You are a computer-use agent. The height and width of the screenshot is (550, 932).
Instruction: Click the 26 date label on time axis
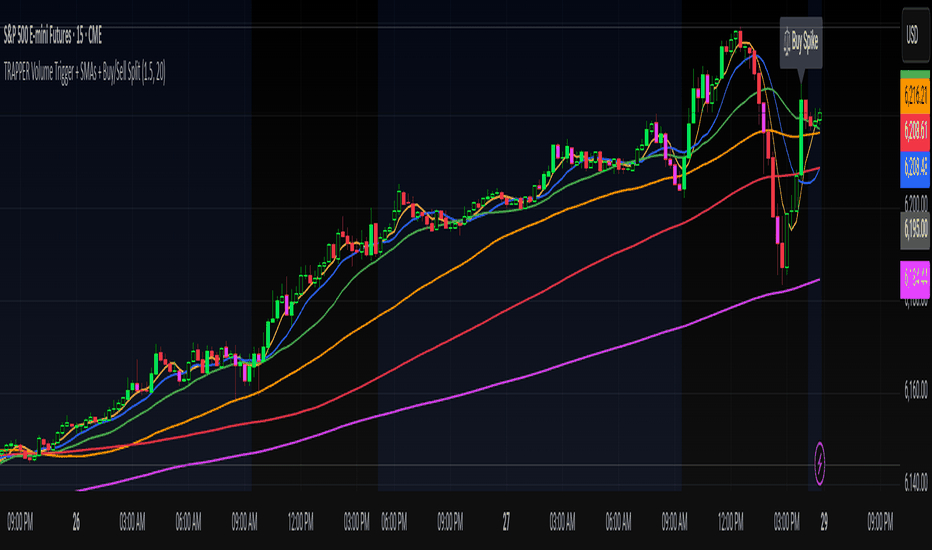tap(76, 522)
